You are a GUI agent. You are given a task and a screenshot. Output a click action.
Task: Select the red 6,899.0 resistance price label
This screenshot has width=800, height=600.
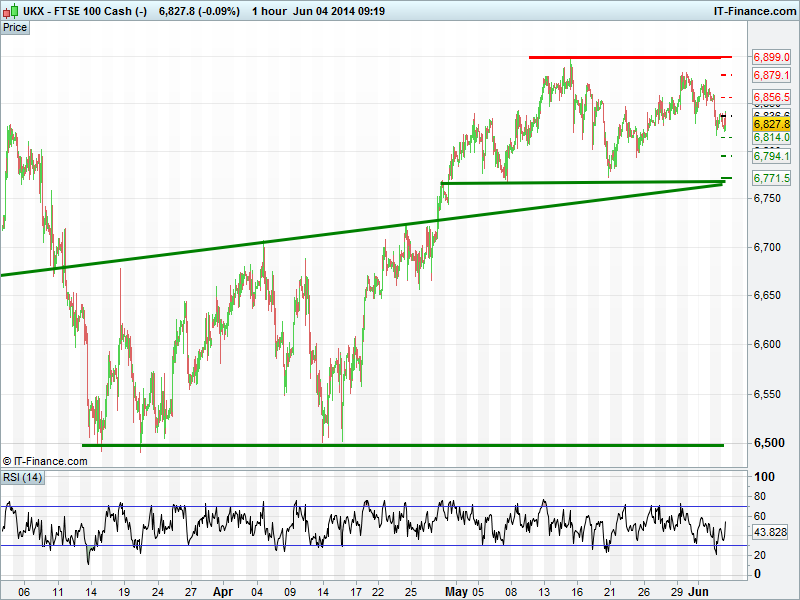click(771, 57)
